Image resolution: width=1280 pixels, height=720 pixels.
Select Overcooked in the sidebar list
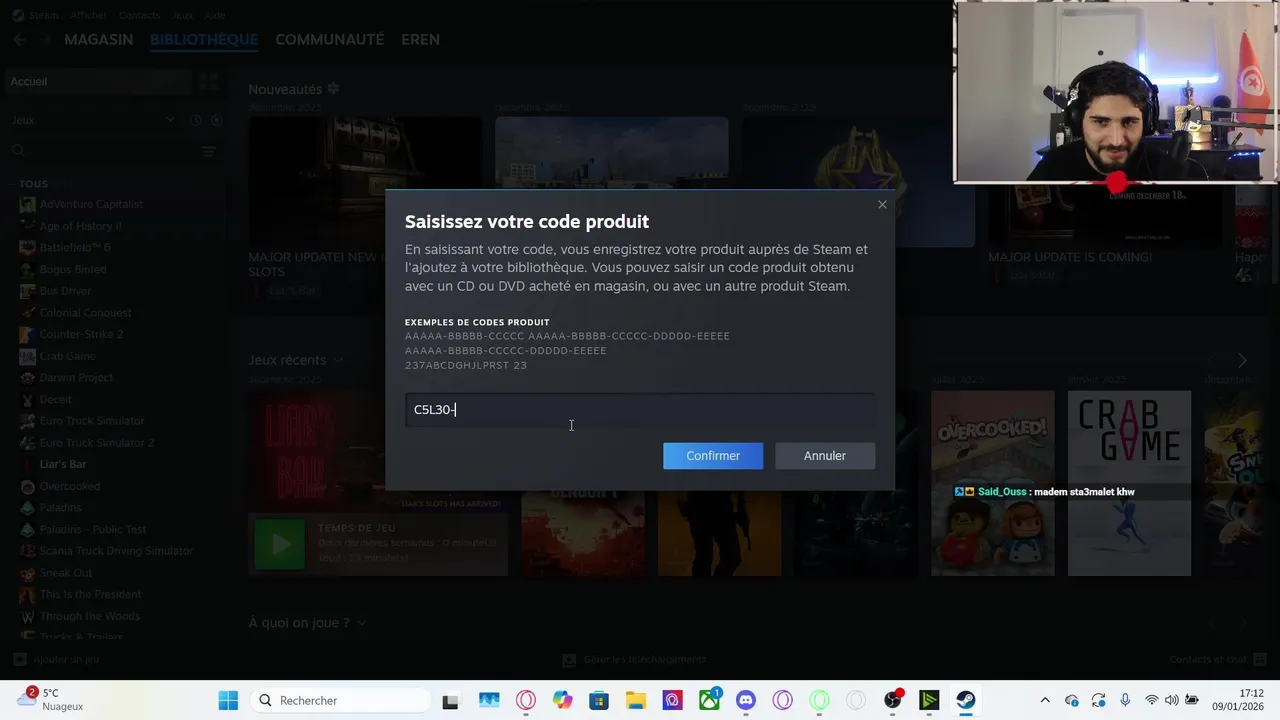pos(69,486)
